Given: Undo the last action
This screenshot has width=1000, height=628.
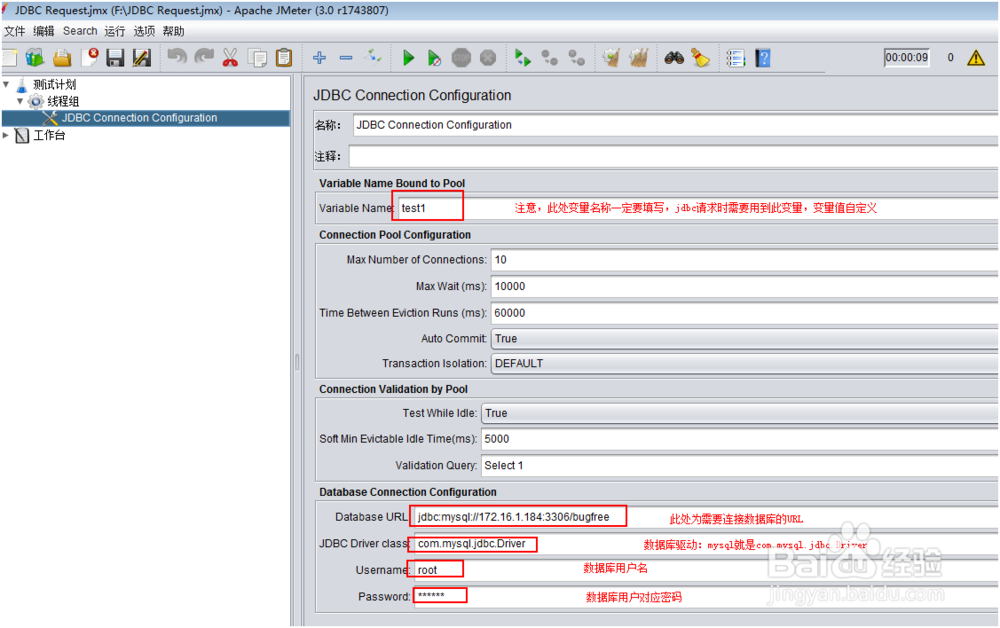Looking at the screenshot, I should click(x=177, y=57).
